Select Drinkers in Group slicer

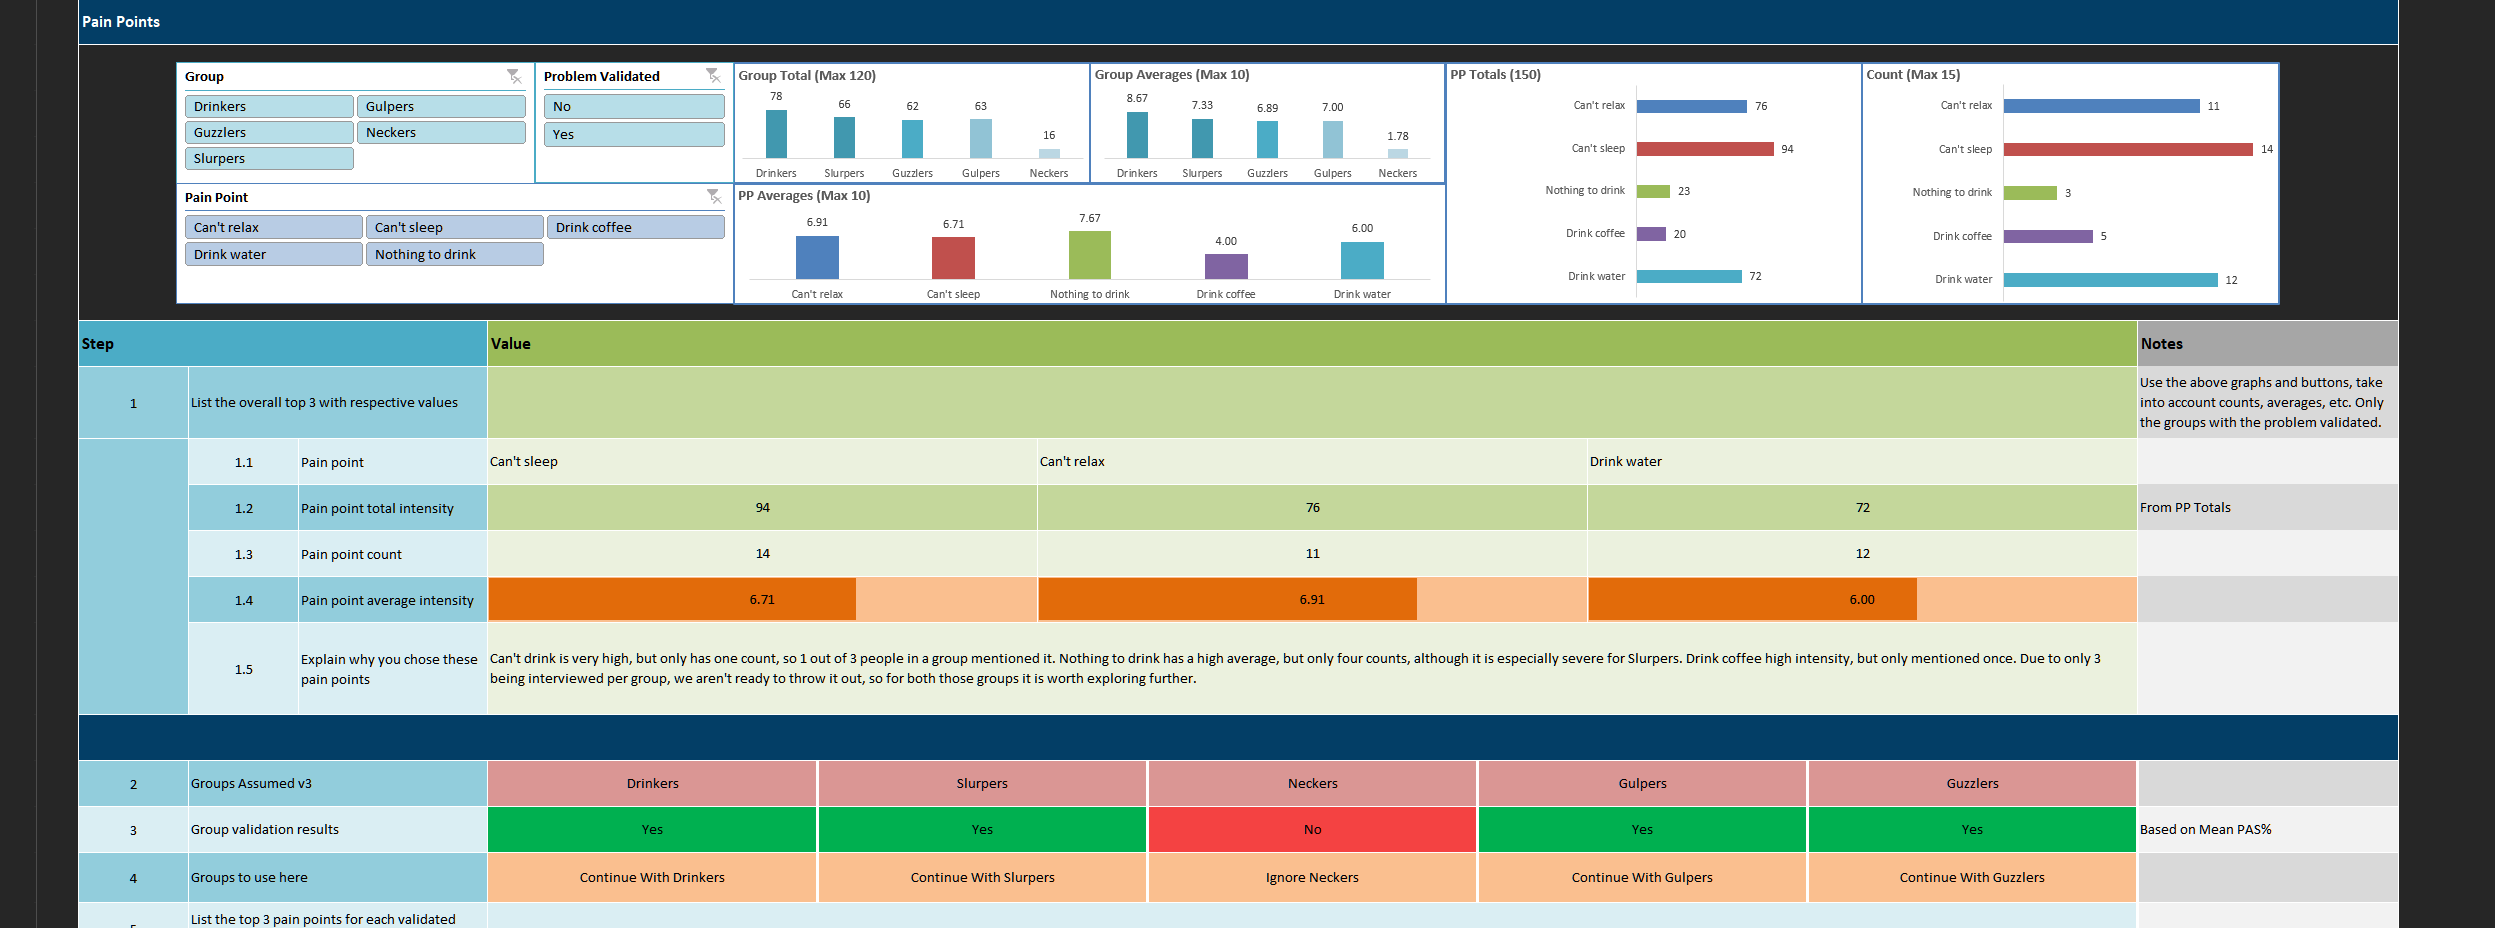click(x=269, y=106)
